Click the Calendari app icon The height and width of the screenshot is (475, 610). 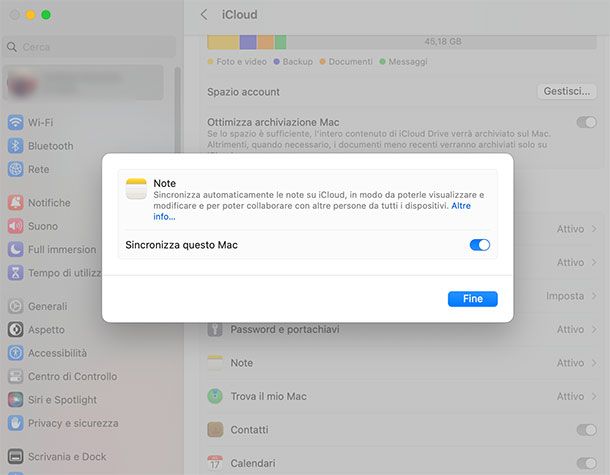(215, 463)
